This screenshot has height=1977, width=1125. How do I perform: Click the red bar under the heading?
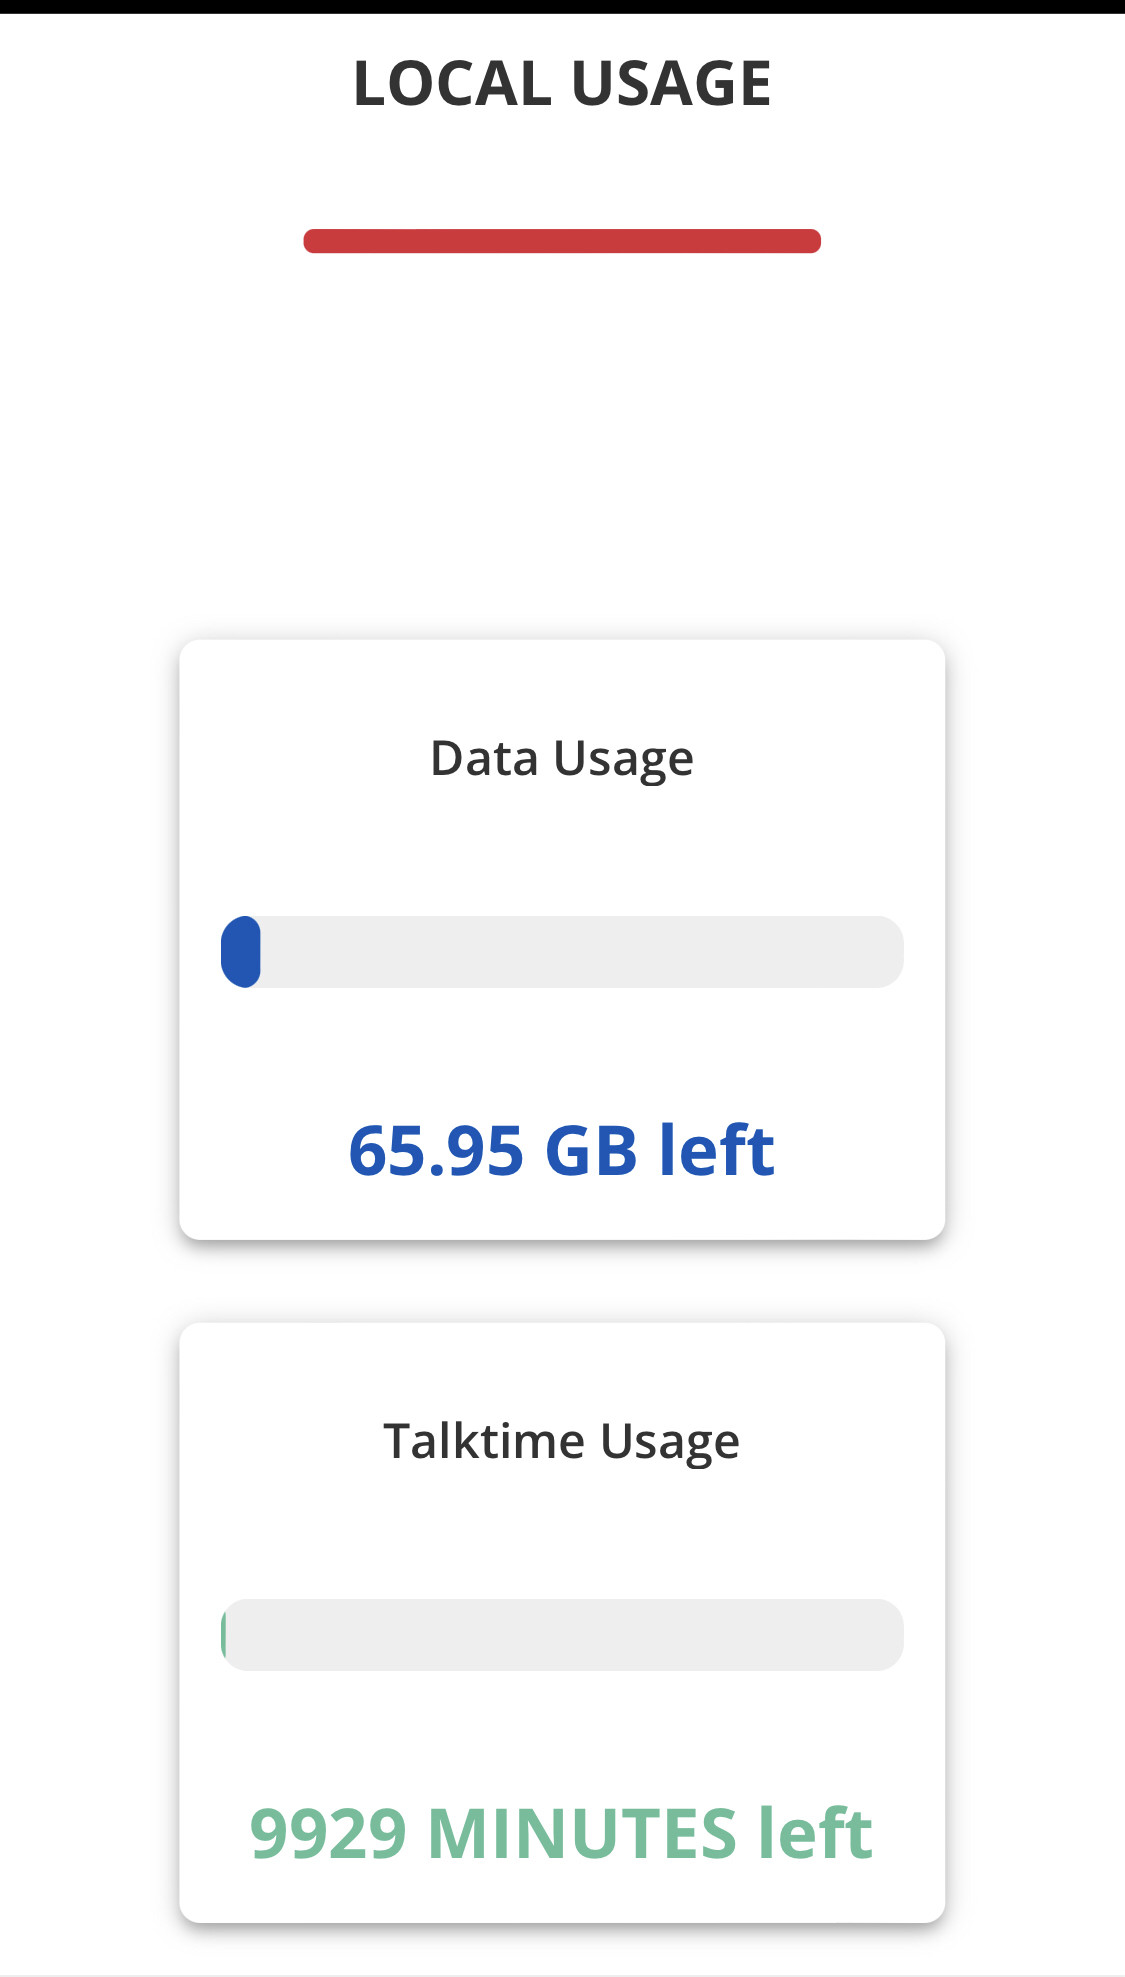point(562,241)
